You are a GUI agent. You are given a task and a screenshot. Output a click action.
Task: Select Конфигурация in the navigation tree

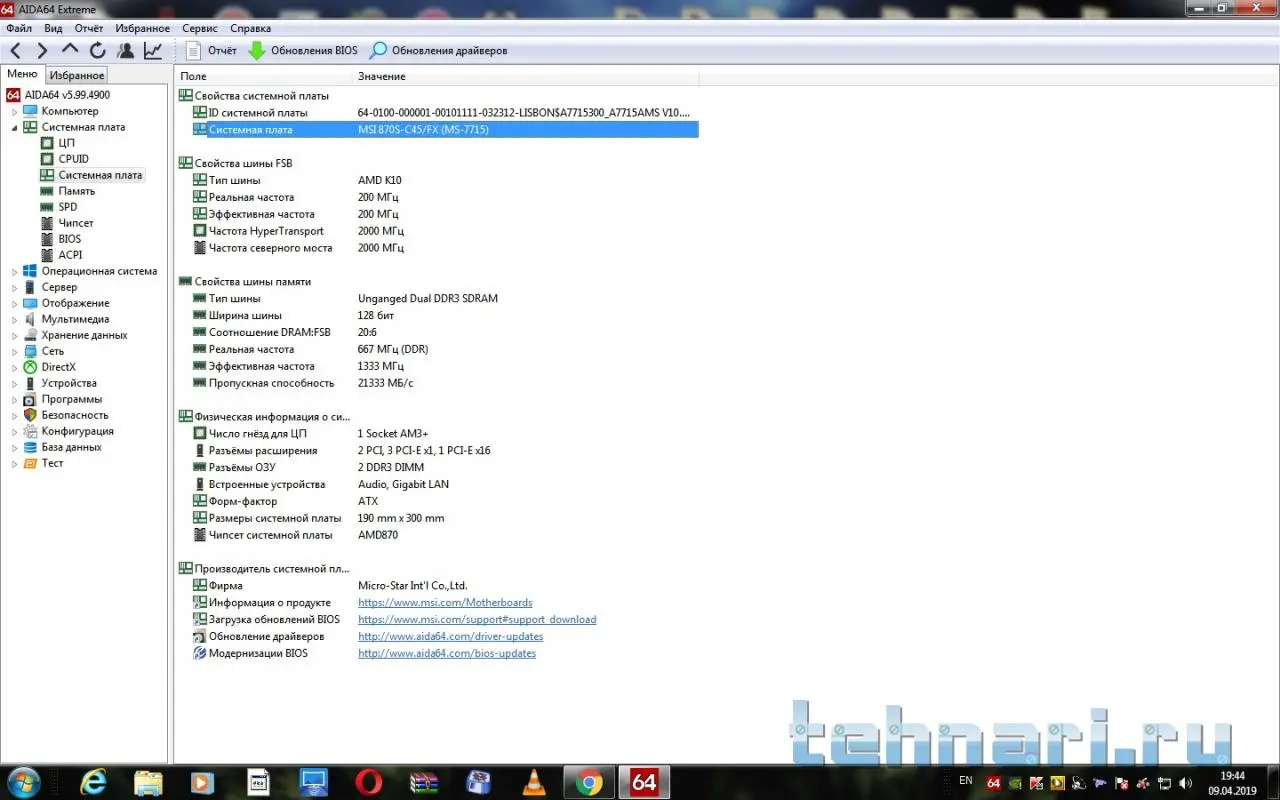point(77,431)
